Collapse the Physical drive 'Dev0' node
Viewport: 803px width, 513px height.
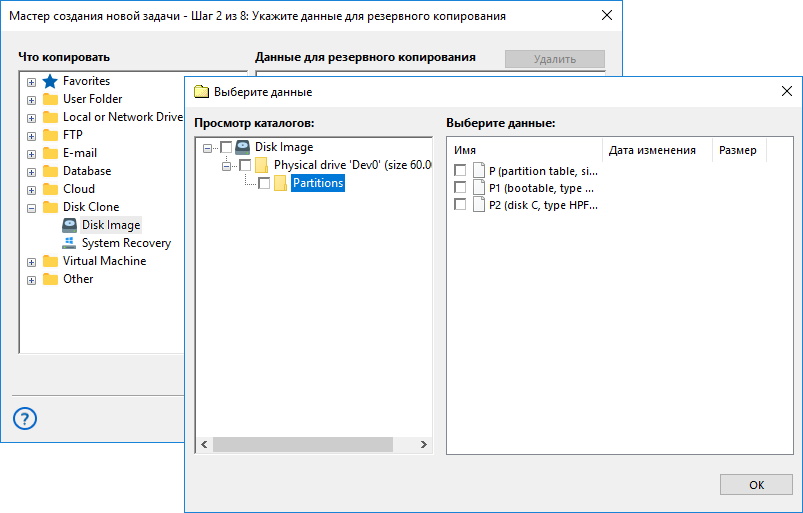pyautogui.click(x=226, y=166)
